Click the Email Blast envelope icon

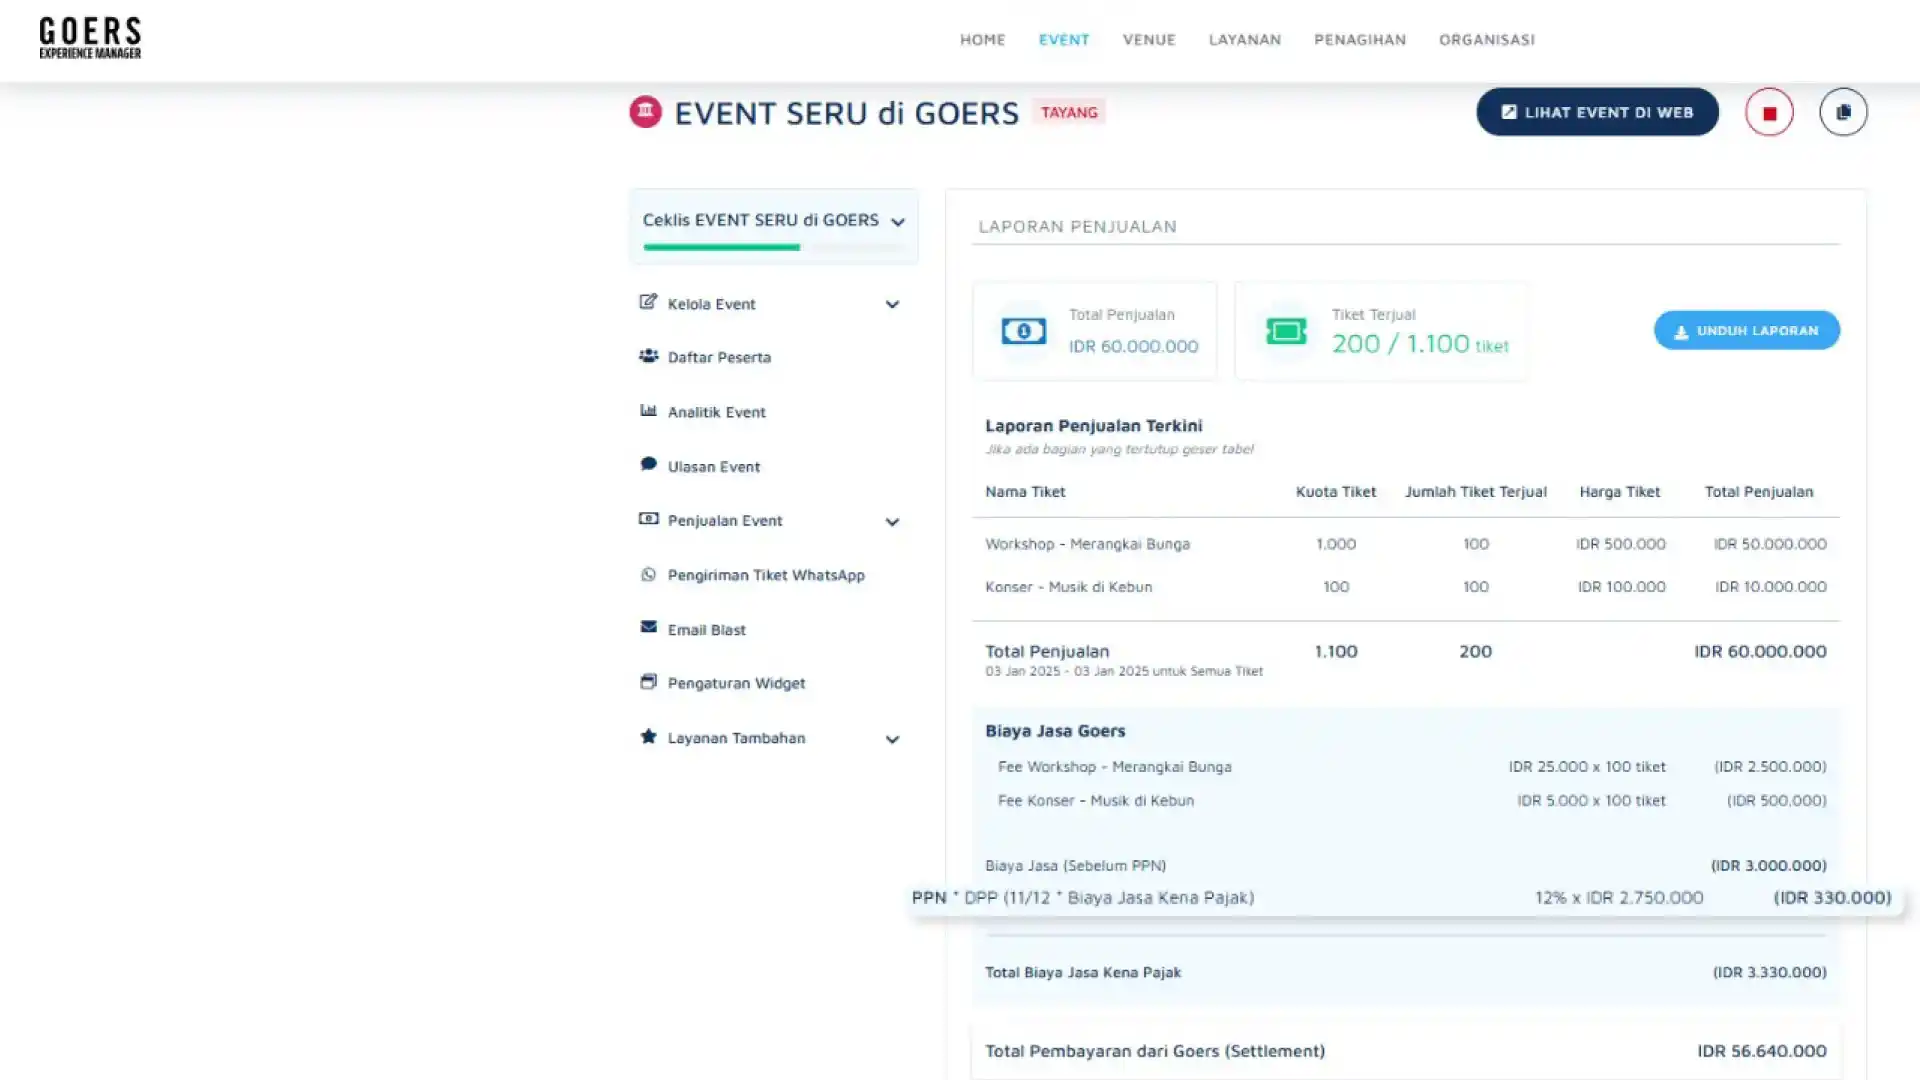click(x=648, y=627)
